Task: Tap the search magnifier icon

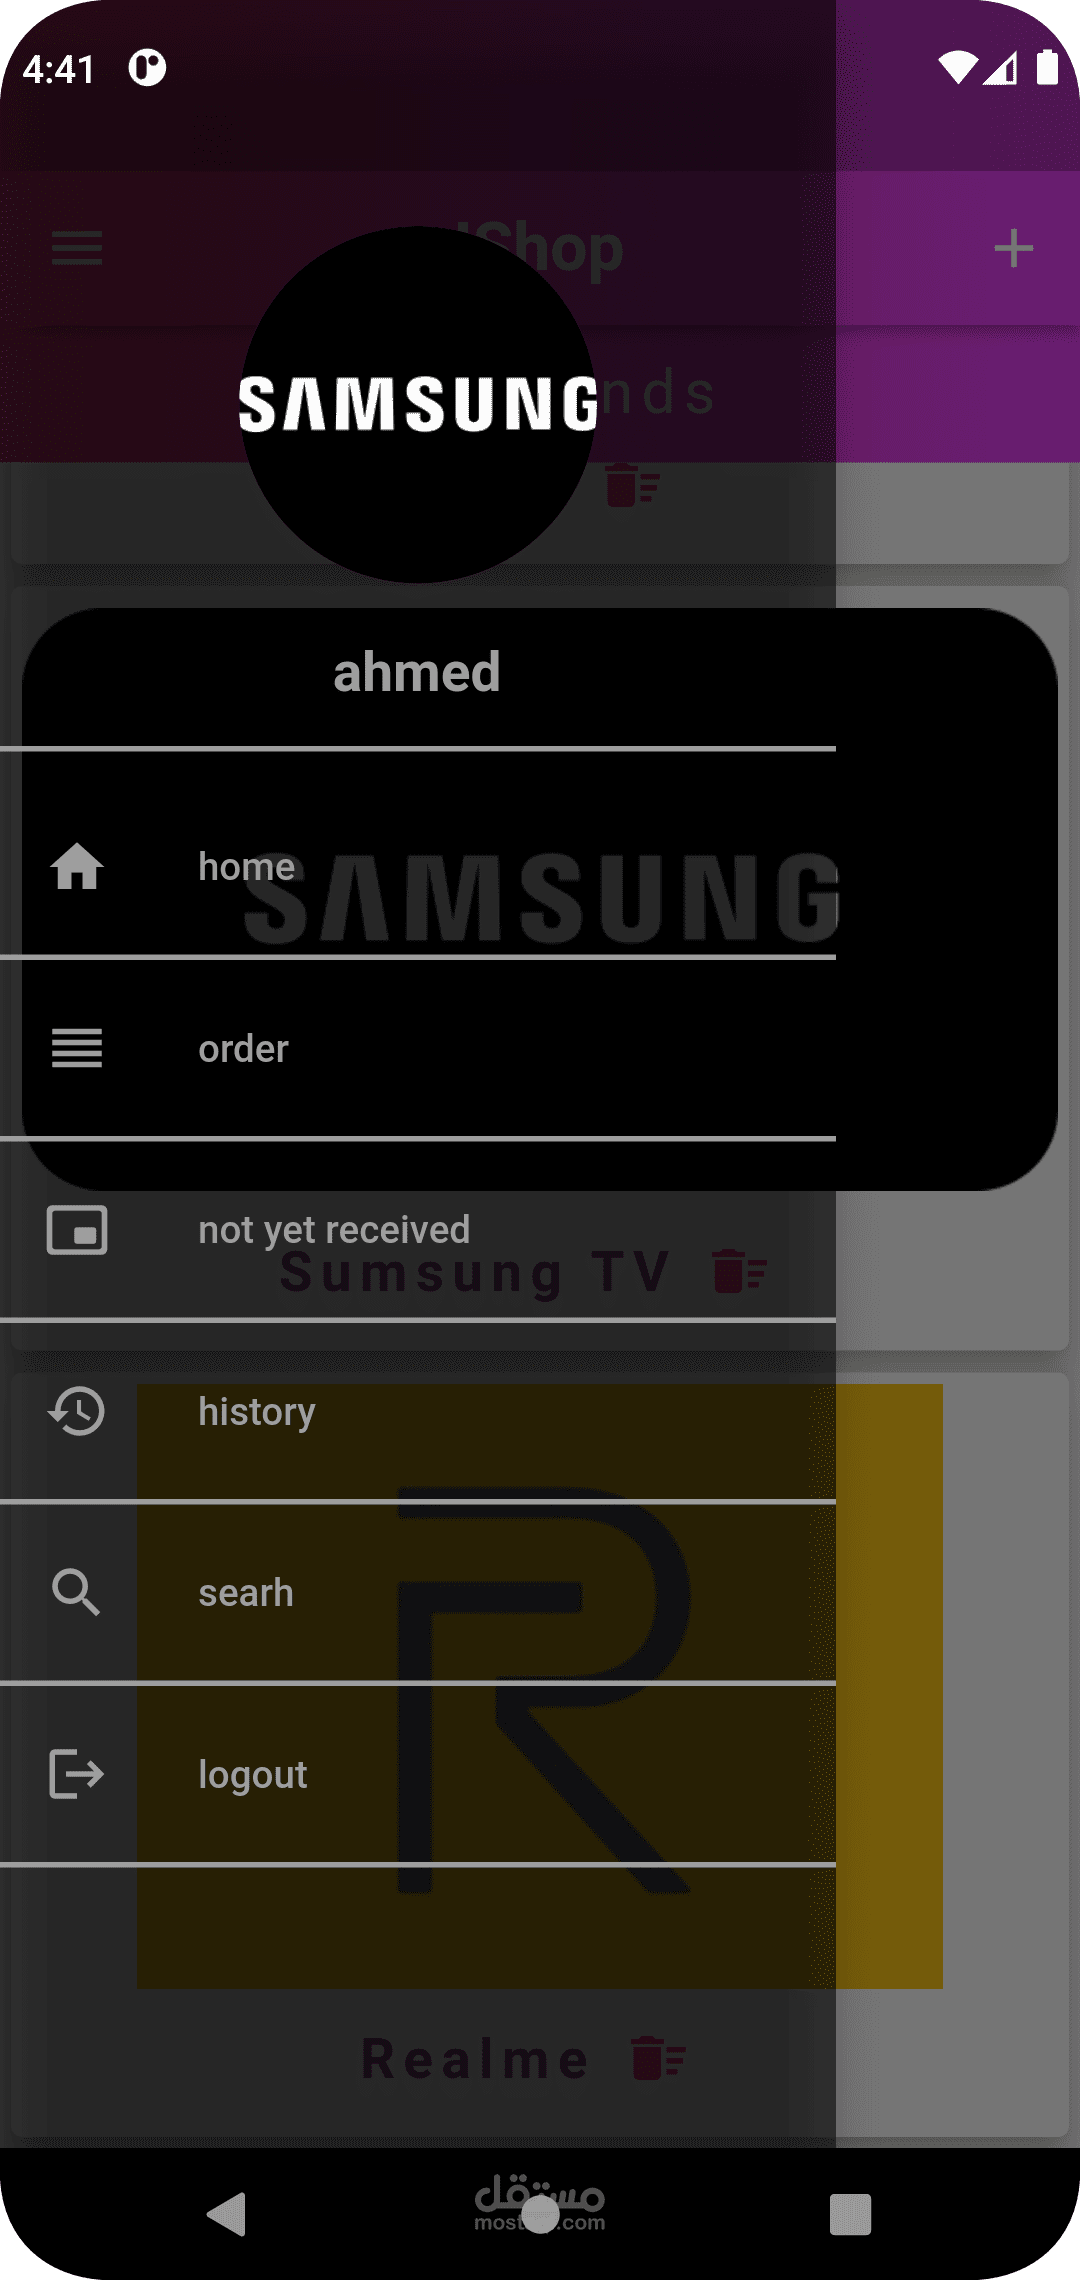Action: click(x=77, y=1592)
